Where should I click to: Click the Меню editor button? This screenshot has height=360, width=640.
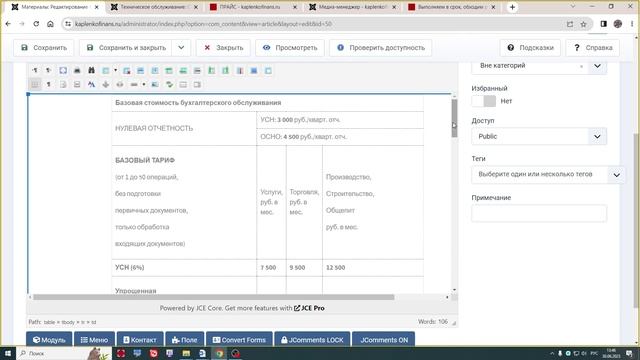click(94, 340)
